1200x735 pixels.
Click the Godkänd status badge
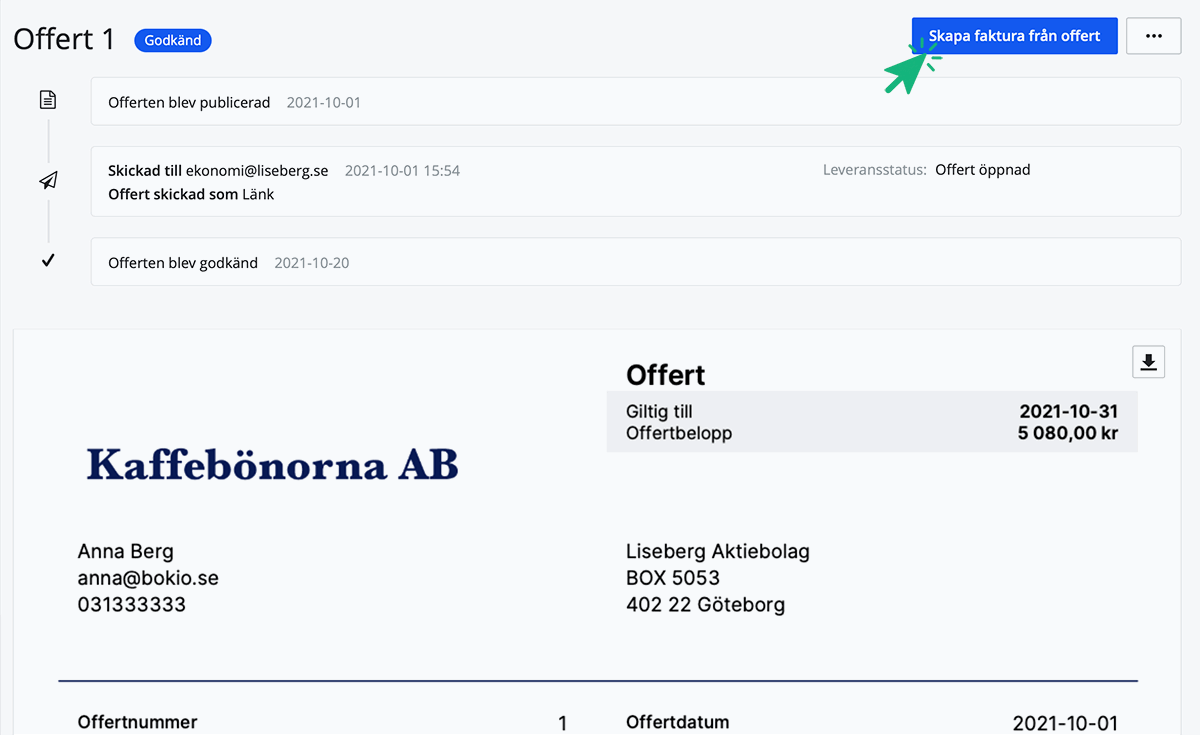click(173, 41)
